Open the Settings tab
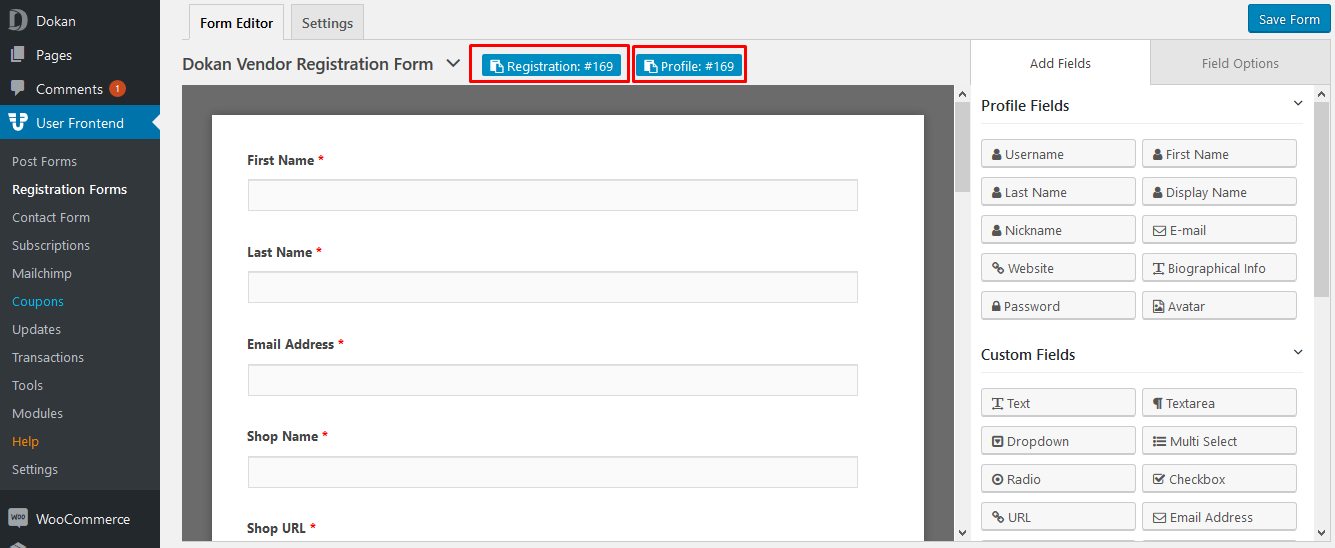 [327, 23]
